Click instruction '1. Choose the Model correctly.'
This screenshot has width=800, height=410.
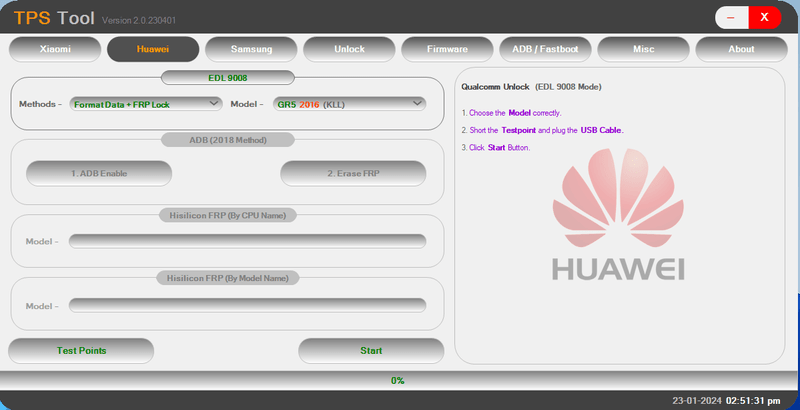coord(511,113)
